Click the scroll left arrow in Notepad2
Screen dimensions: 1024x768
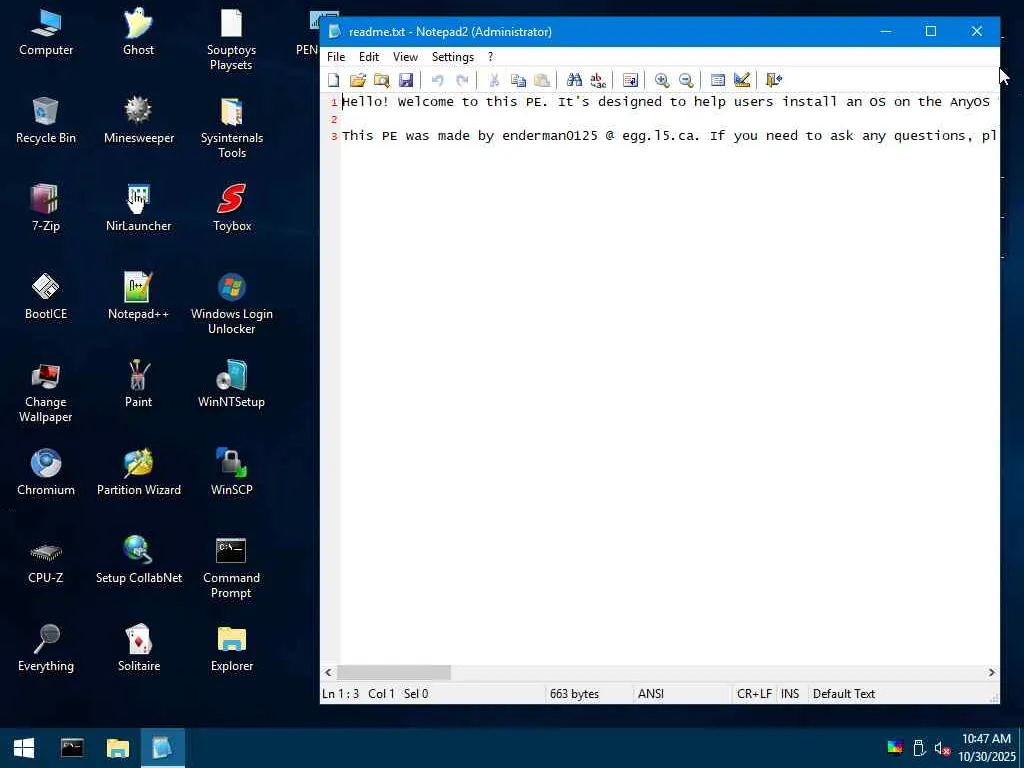(328, 672)
